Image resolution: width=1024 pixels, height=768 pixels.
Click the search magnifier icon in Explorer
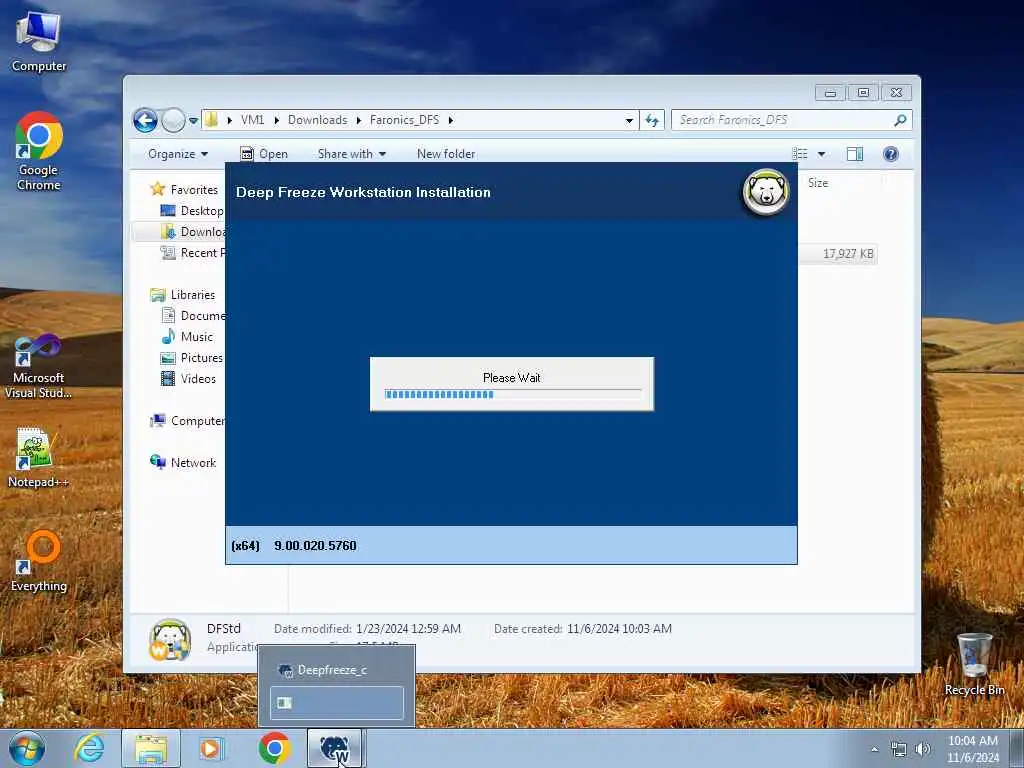(x=900, y=120)
